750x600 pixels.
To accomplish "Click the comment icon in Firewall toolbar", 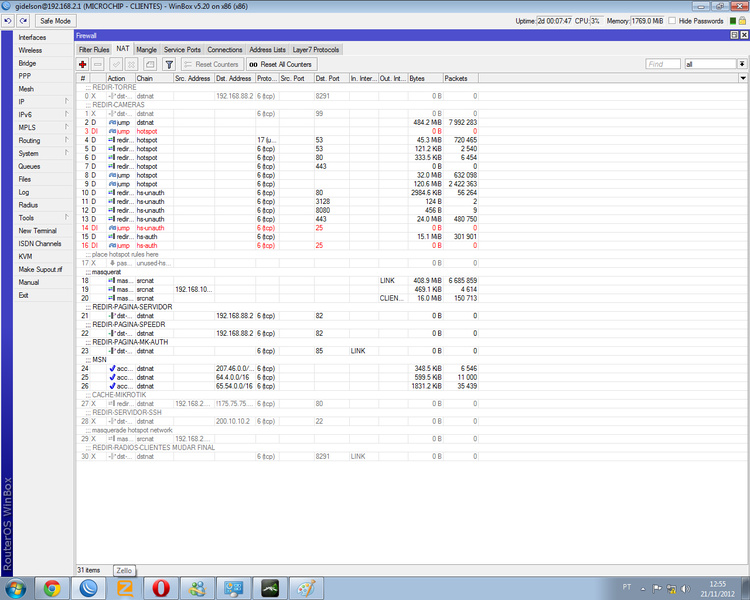I will click(x=150, y=64).
